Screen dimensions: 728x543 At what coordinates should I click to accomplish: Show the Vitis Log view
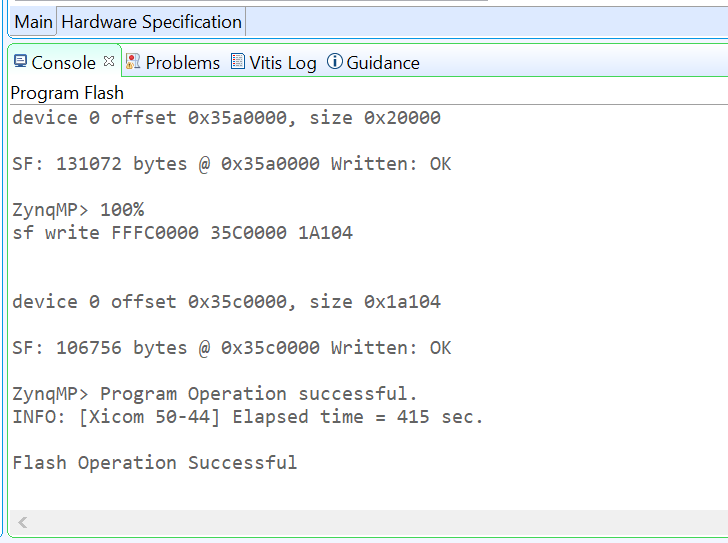pos(283,63)
